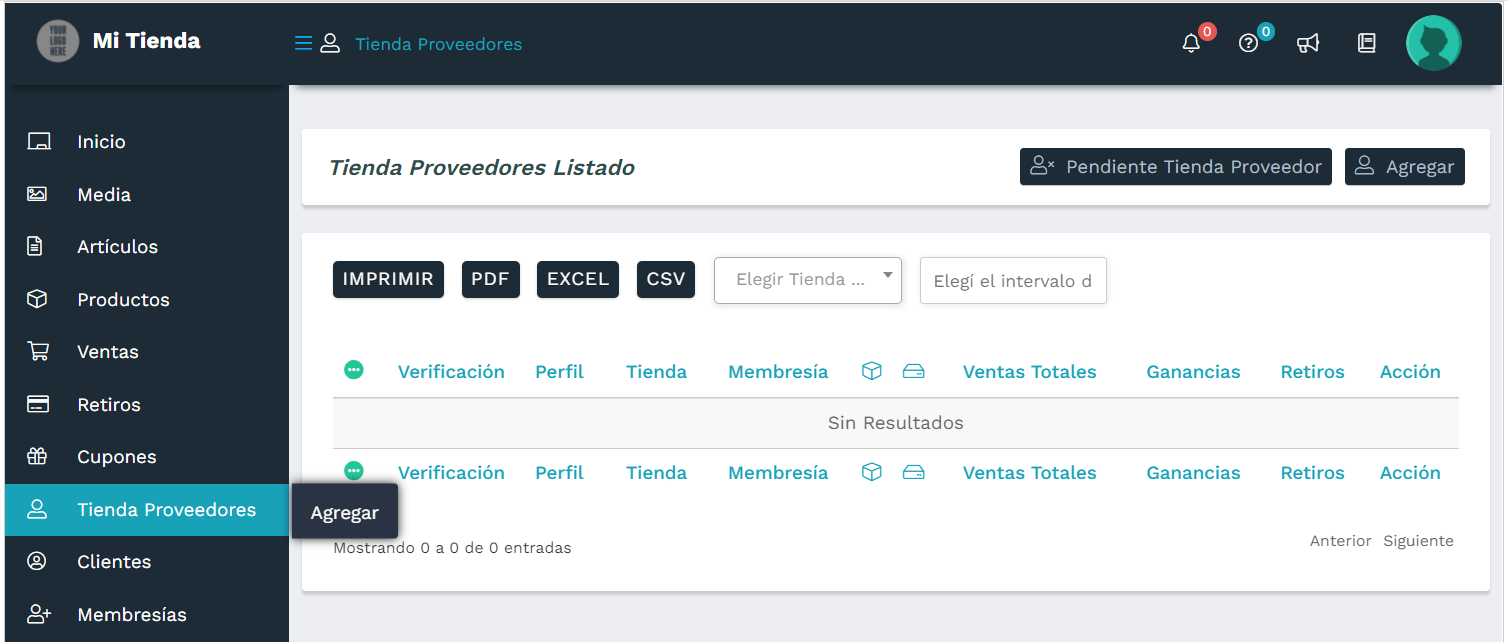The width and height of the screenshot is (1508, 642).
Task: Open Pendiente Tienda Proveedor
Action: click(1175, 166)
